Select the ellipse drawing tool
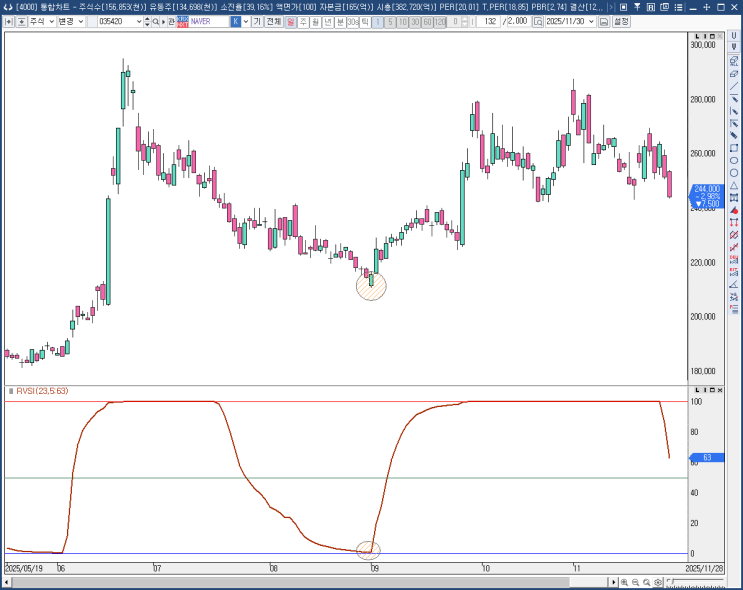Image resolution: width=743 pixels, height=590 pixels. tap(734, 160)
